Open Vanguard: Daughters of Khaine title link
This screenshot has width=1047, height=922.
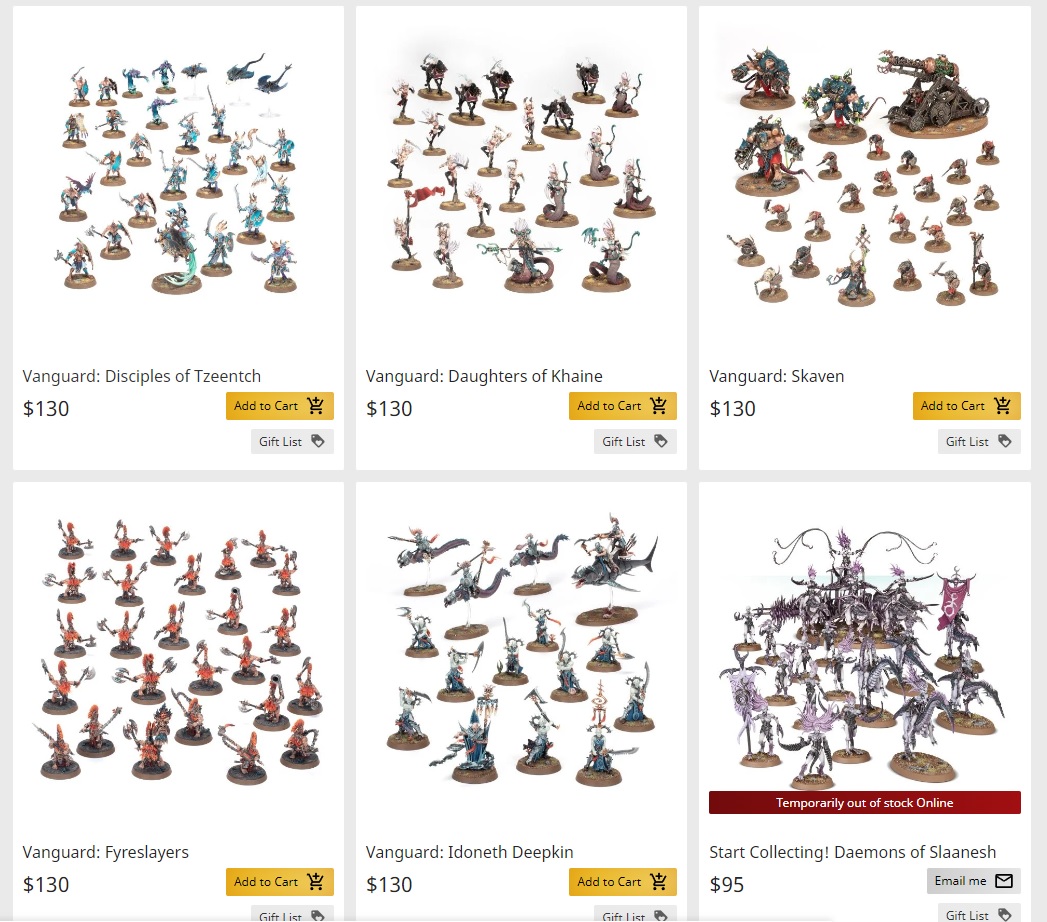(484, 376)
